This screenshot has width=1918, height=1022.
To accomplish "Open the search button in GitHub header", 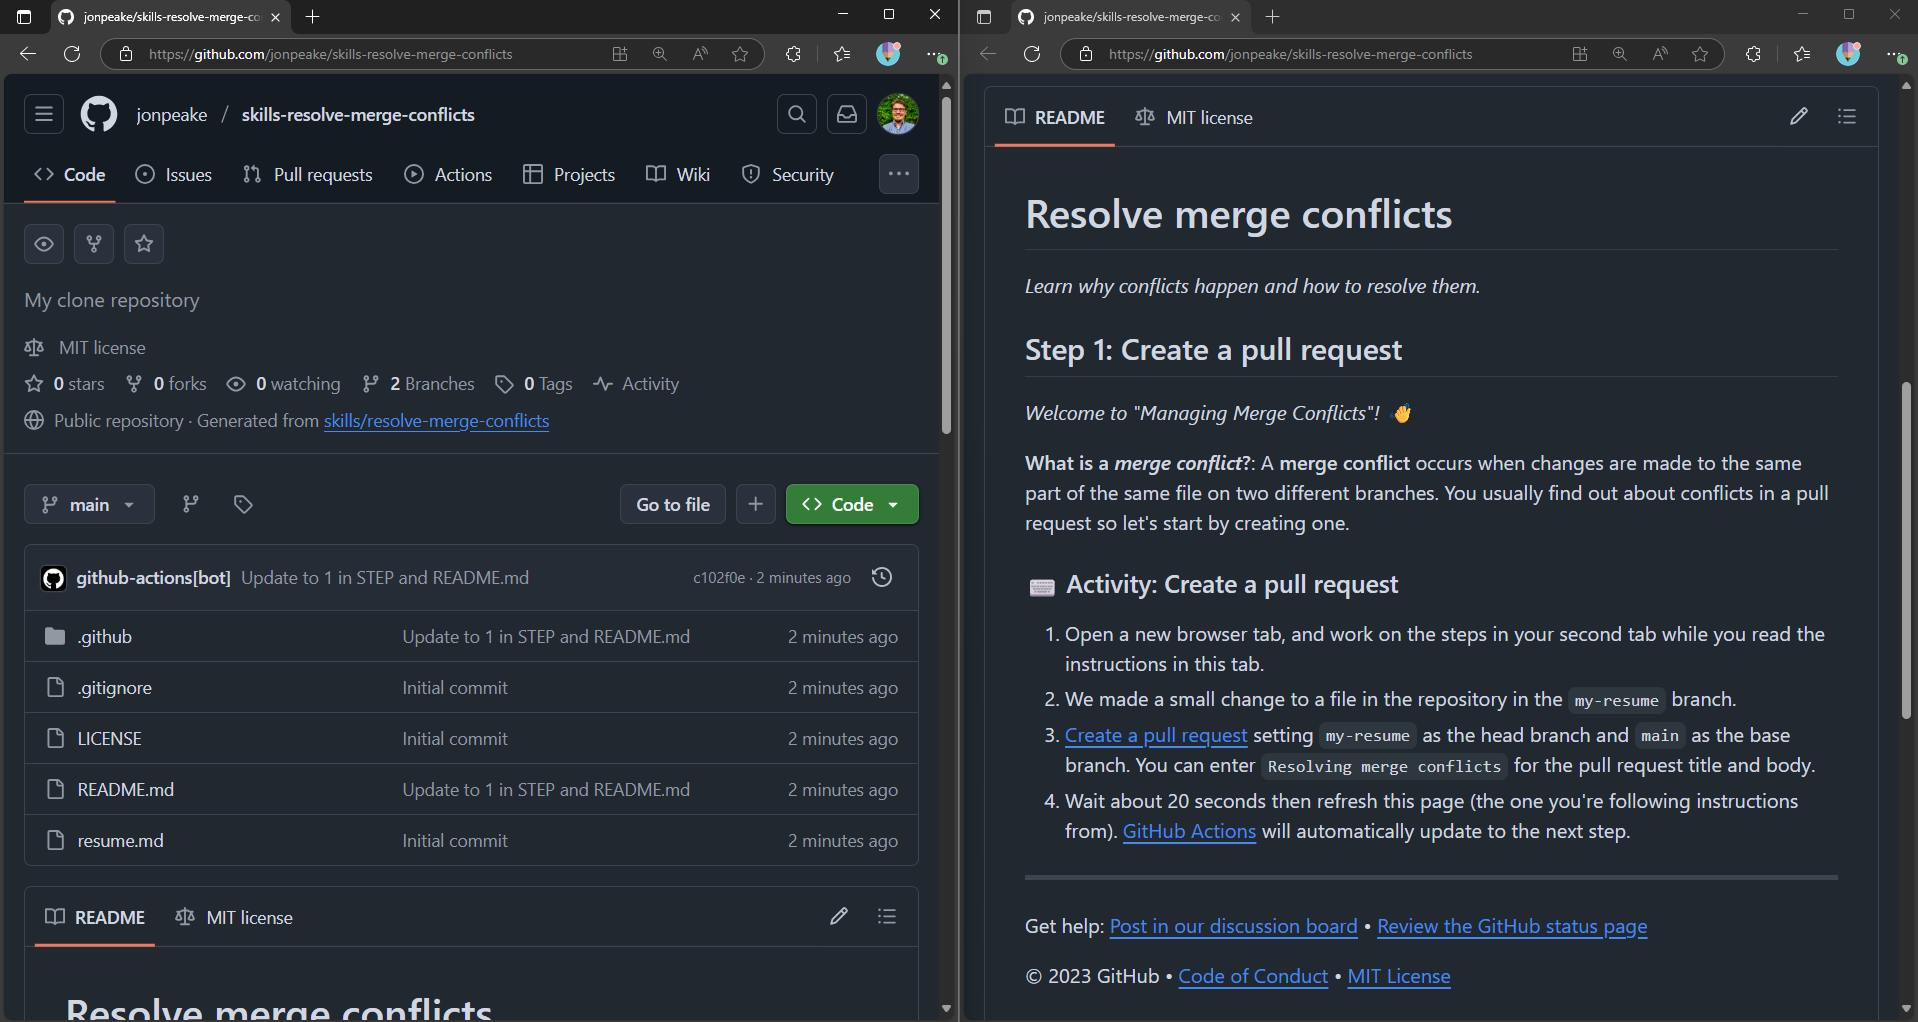I will pyautogui.click(x=797, y=115).
